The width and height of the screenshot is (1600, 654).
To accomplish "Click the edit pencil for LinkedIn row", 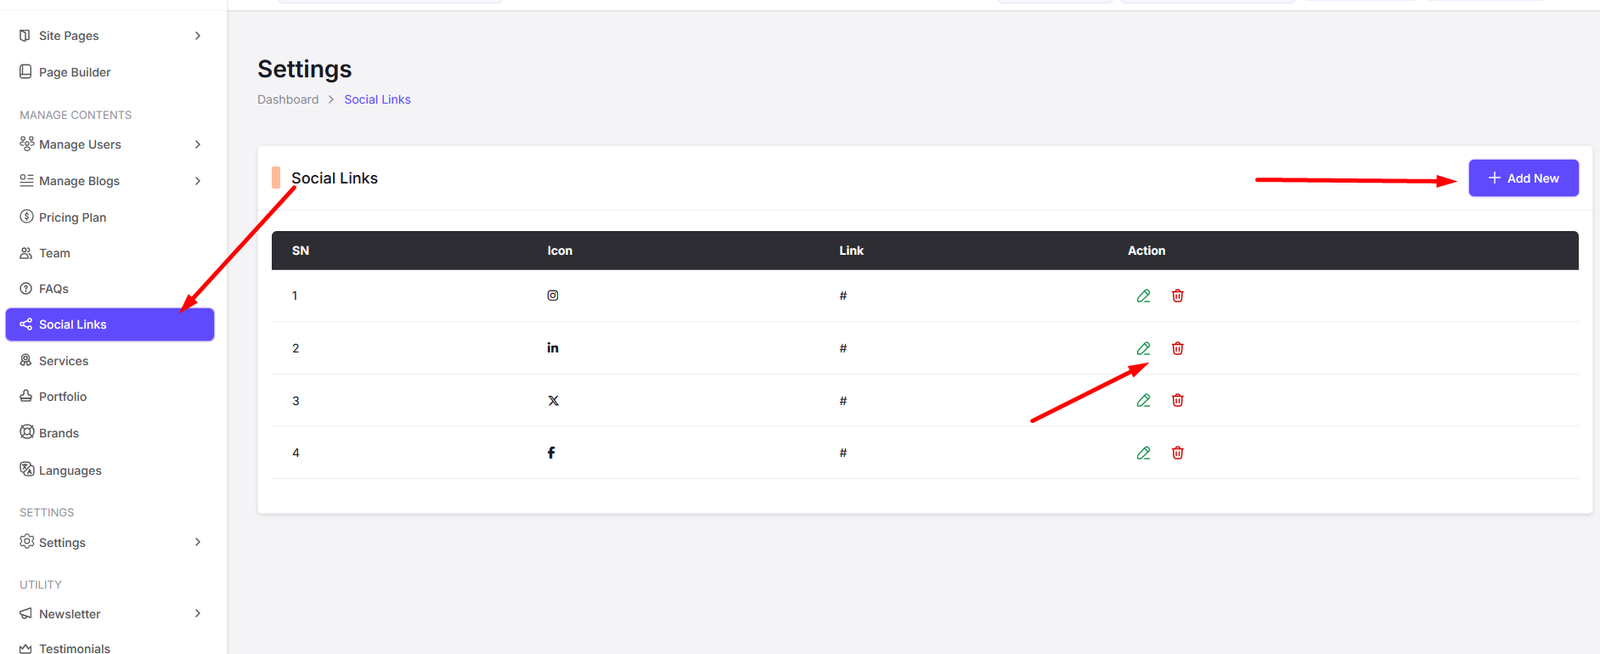I will click(1143, 348).
